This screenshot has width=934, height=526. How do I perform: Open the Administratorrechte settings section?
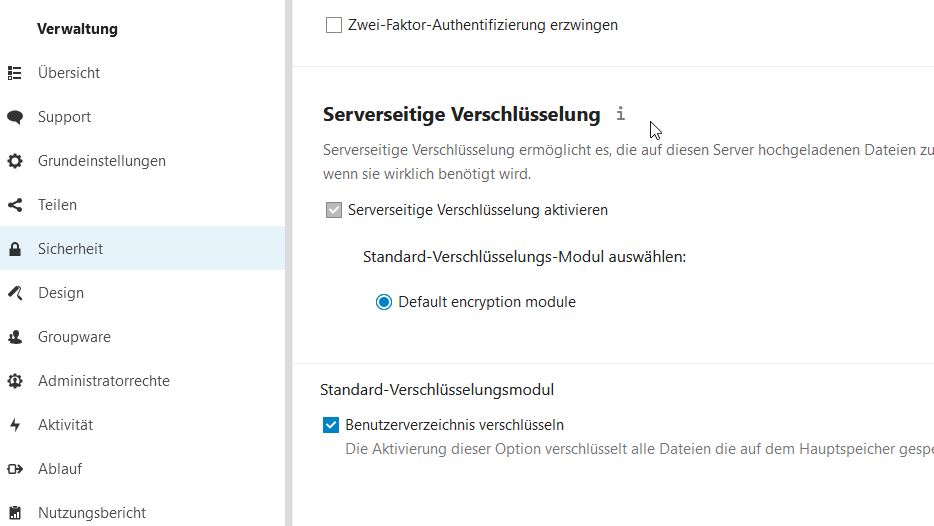(104, 381)
